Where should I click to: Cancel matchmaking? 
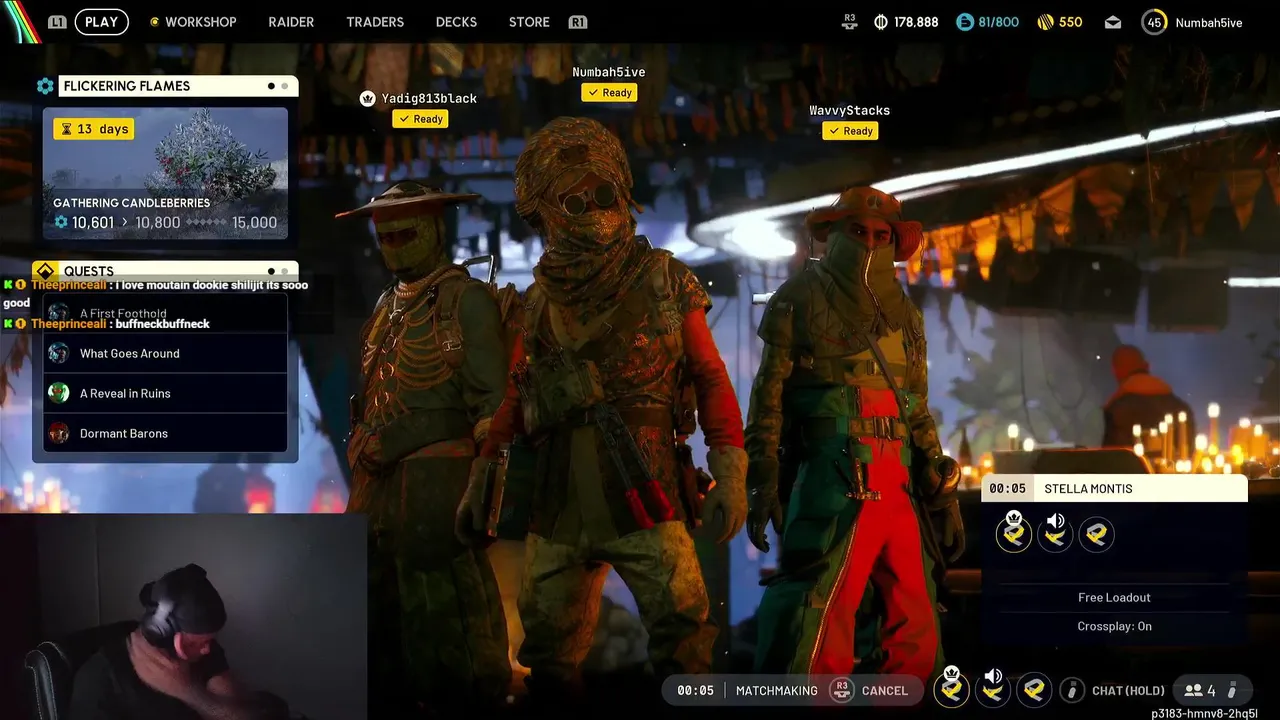[885, 690]
